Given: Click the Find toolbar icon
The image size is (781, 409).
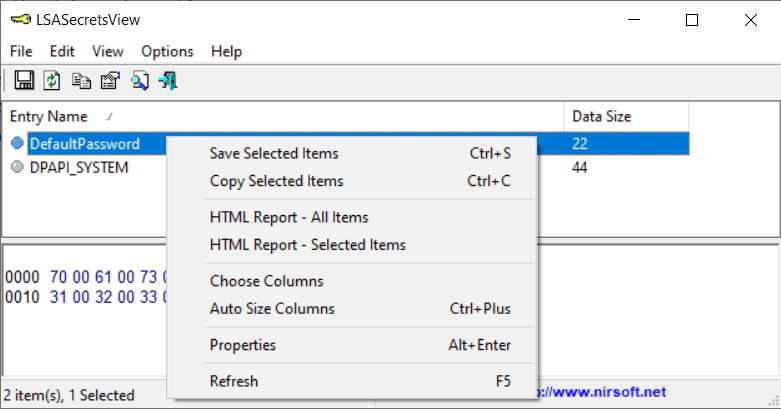Looking at the screenshot, I should [x=139, y=80].
